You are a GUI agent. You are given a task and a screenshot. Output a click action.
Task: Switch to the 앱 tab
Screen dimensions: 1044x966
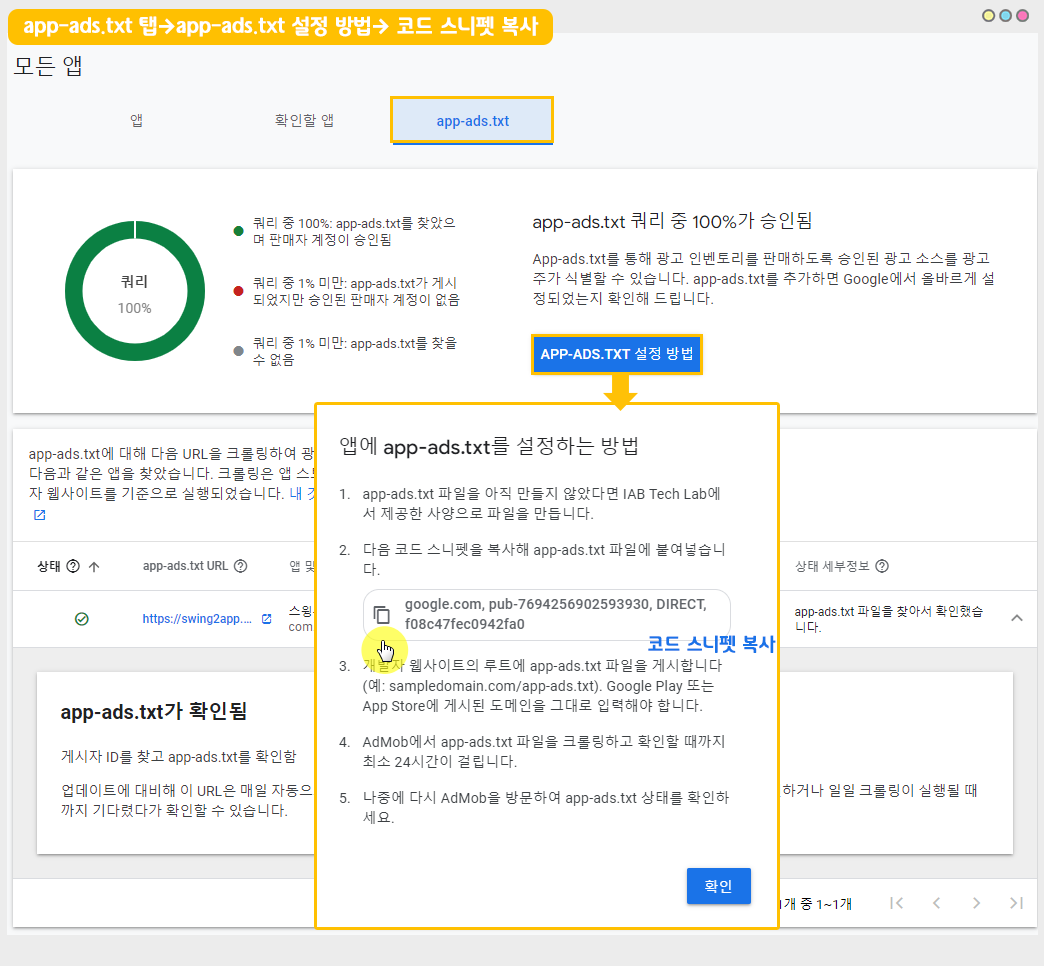click(136, 121)
